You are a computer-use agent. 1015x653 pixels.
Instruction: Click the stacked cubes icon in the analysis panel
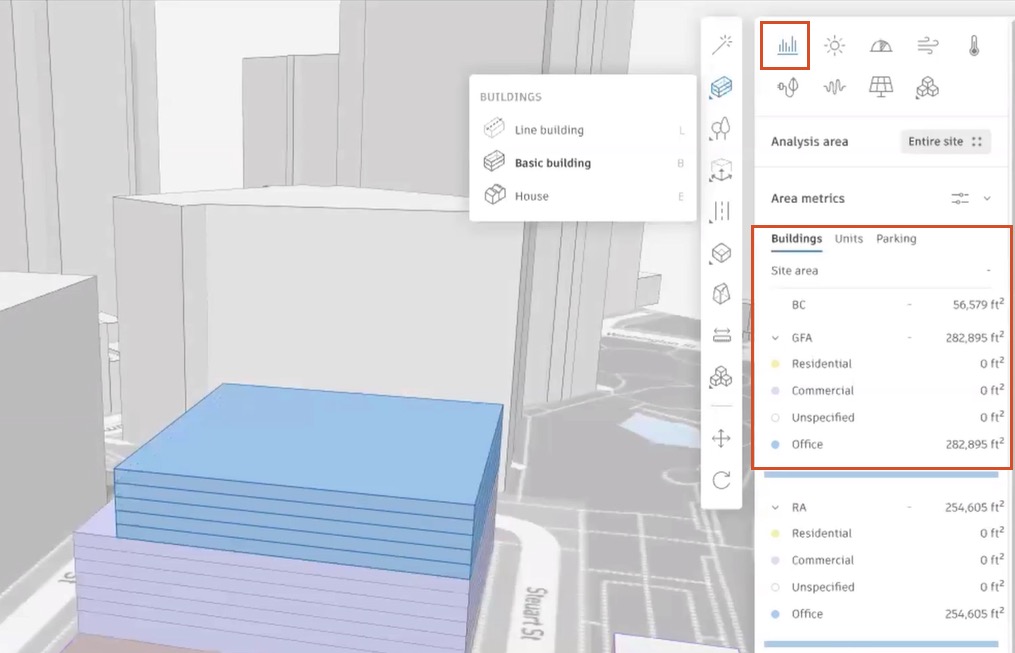927,87
